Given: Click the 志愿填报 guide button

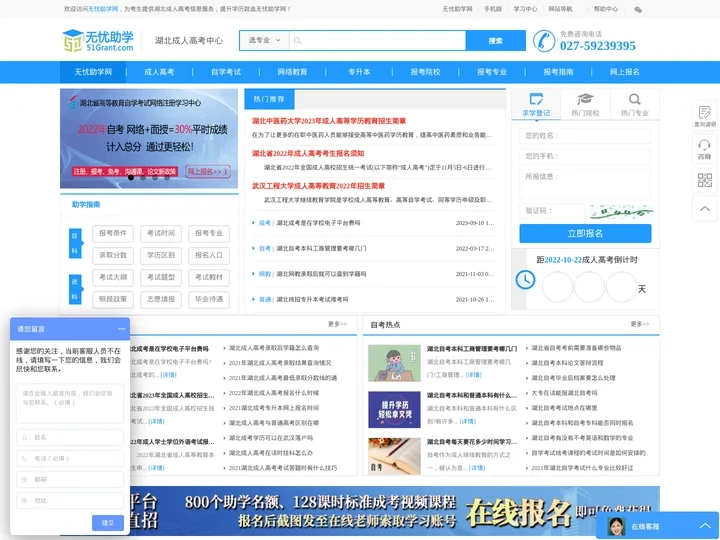Looking at the screenshot, I should (x=161, y=299).
